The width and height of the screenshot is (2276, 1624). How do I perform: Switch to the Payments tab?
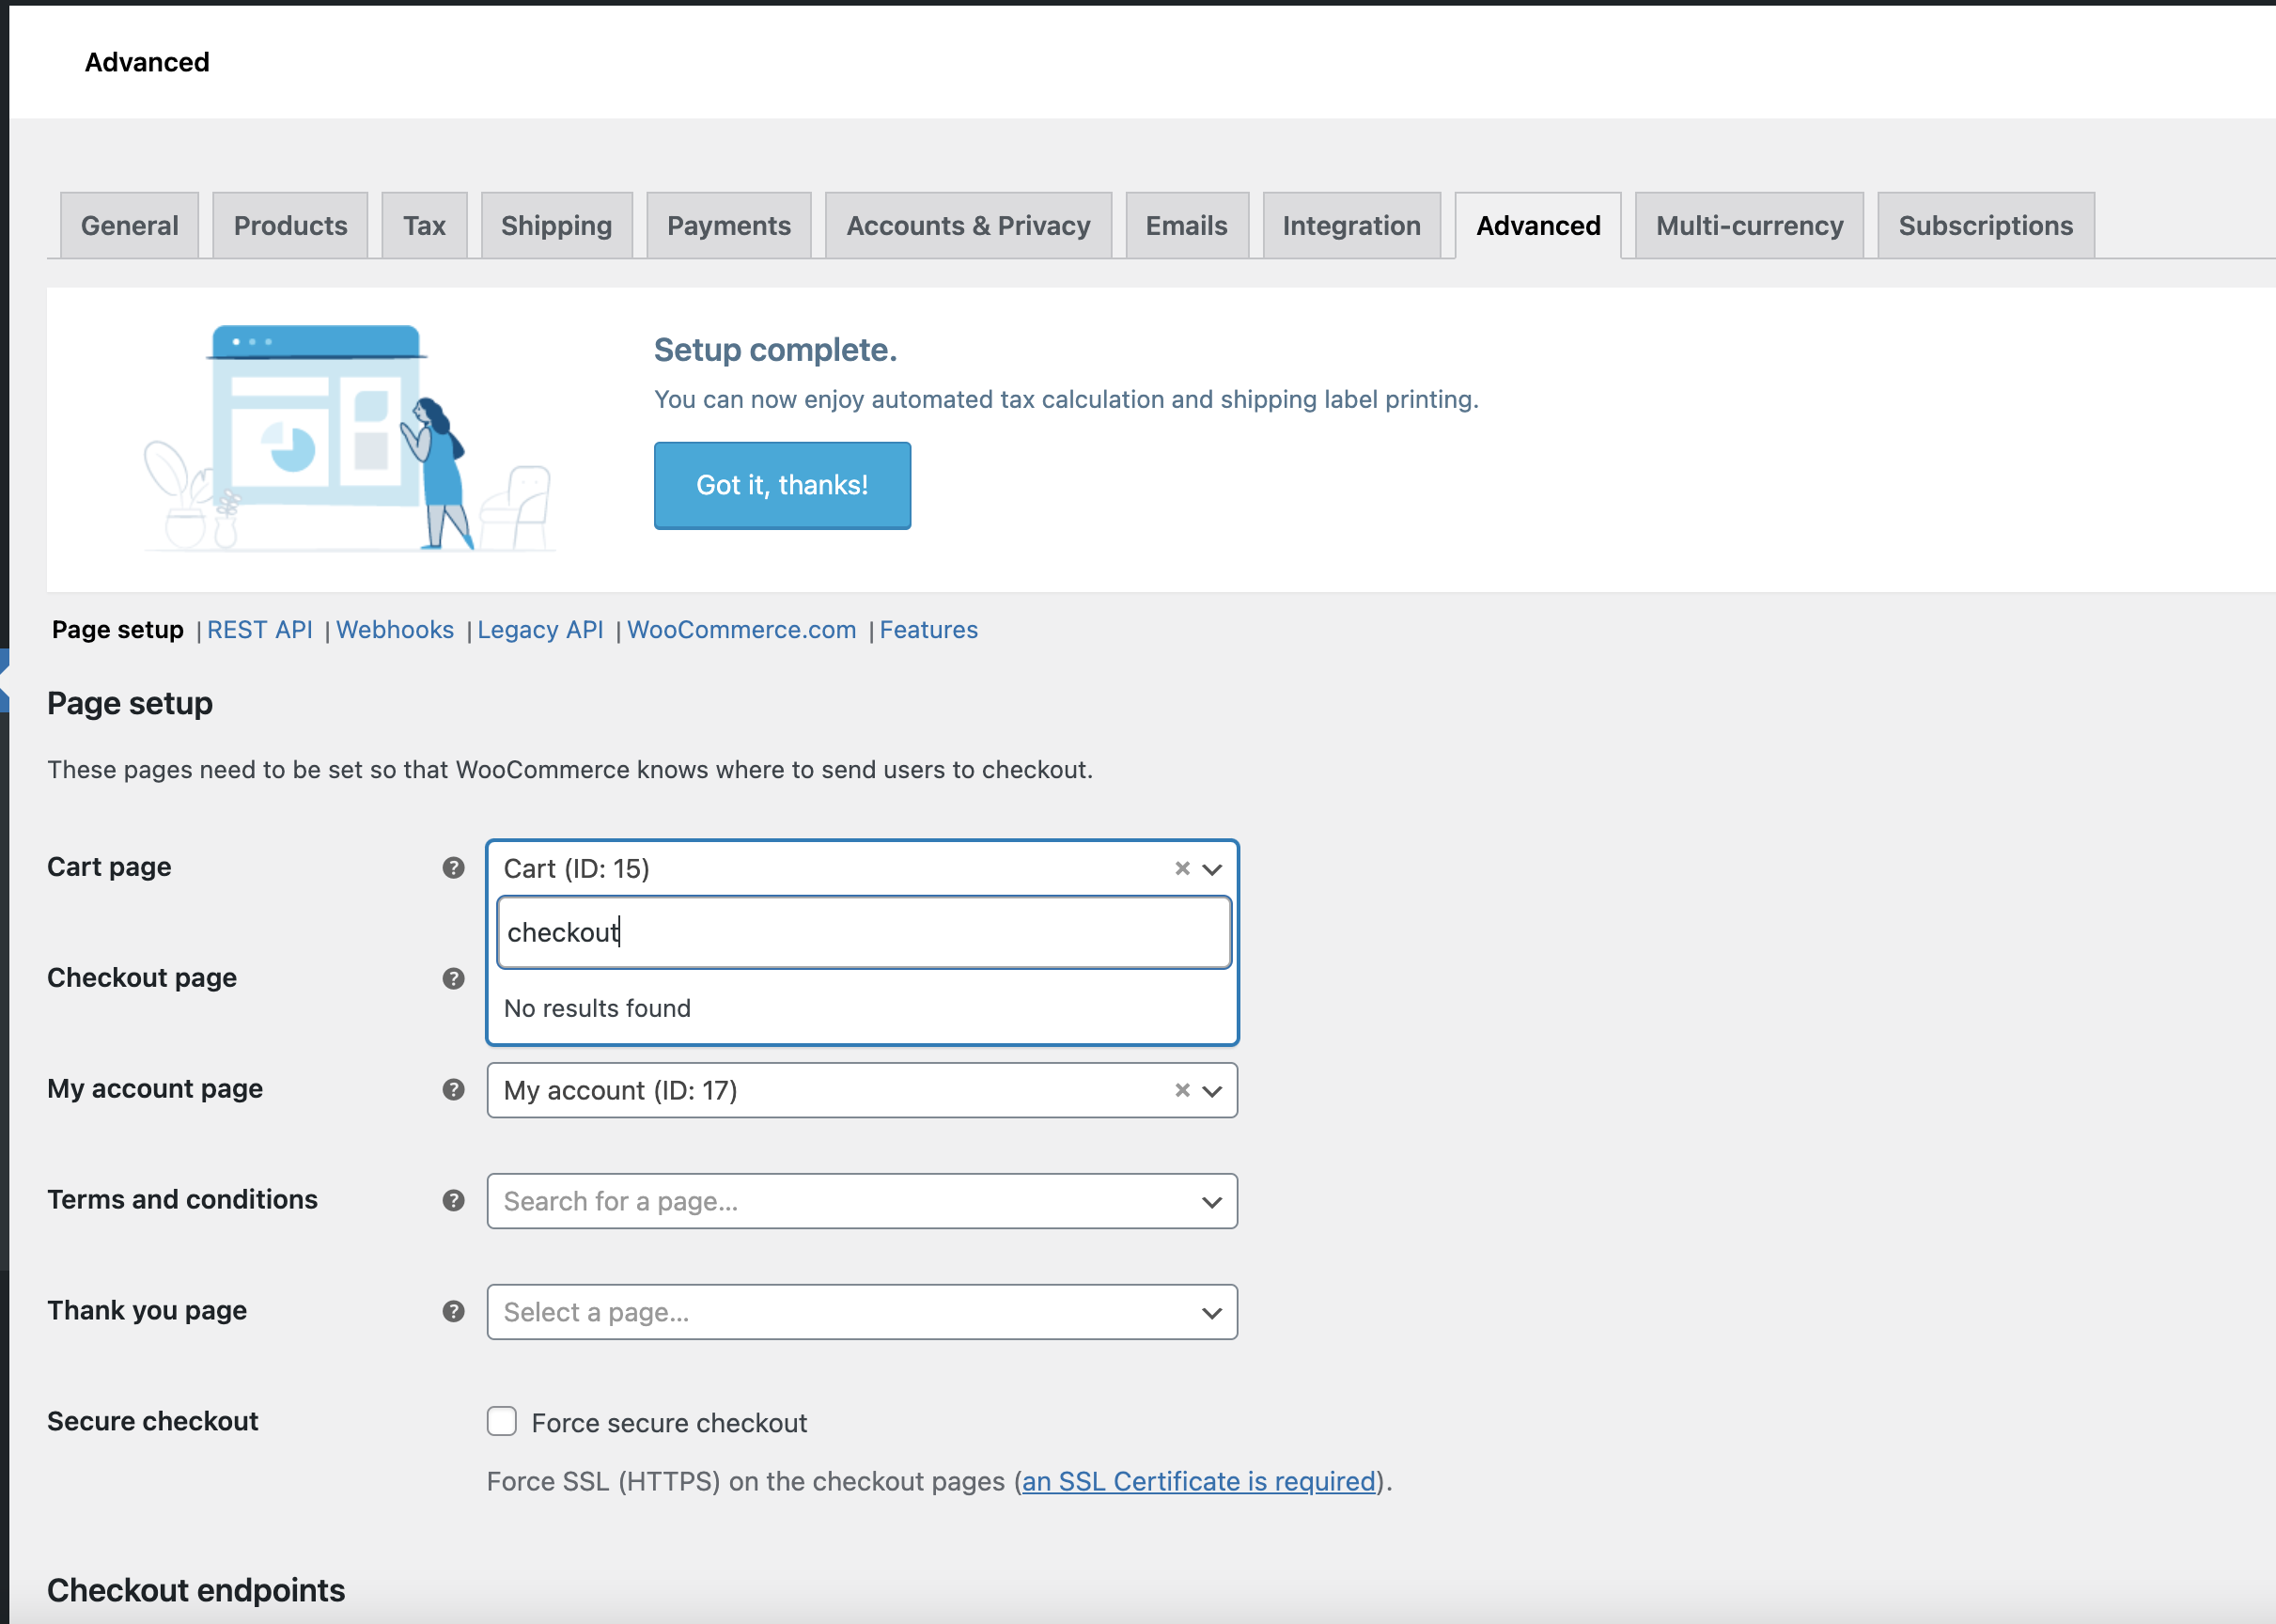click(x=729, y=224)
